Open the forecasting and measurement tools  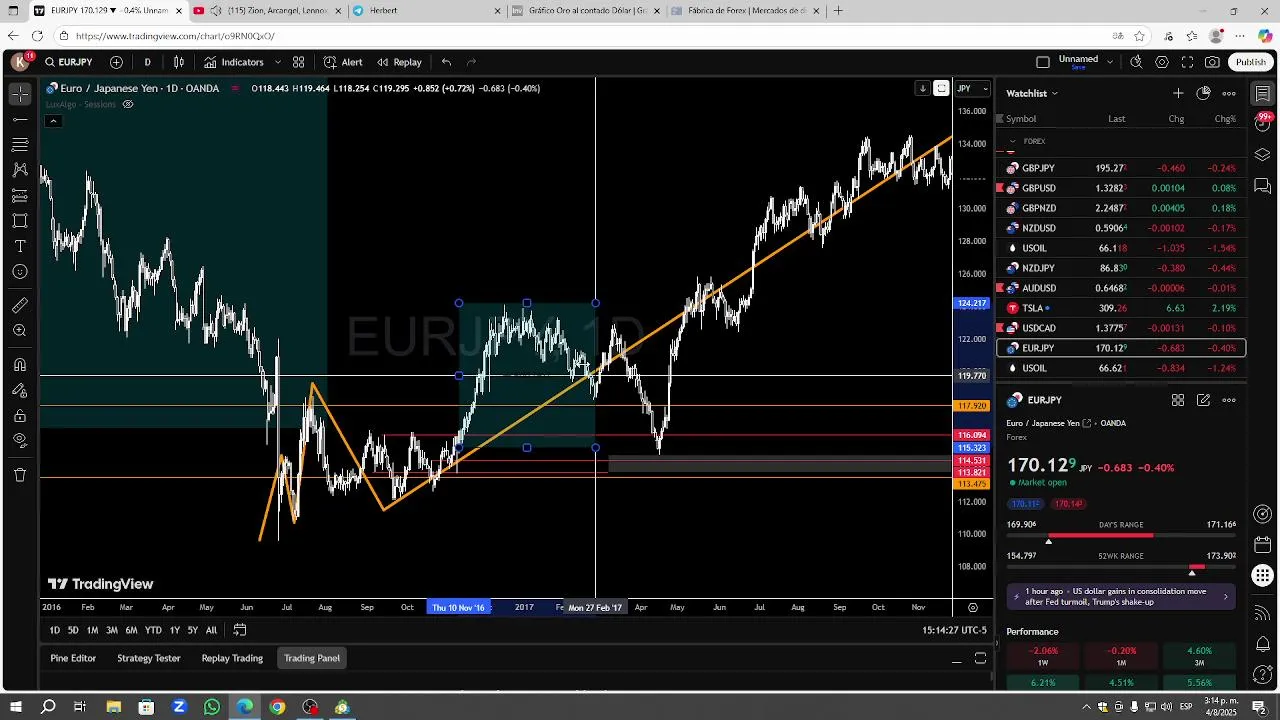(x=20, y=196)
